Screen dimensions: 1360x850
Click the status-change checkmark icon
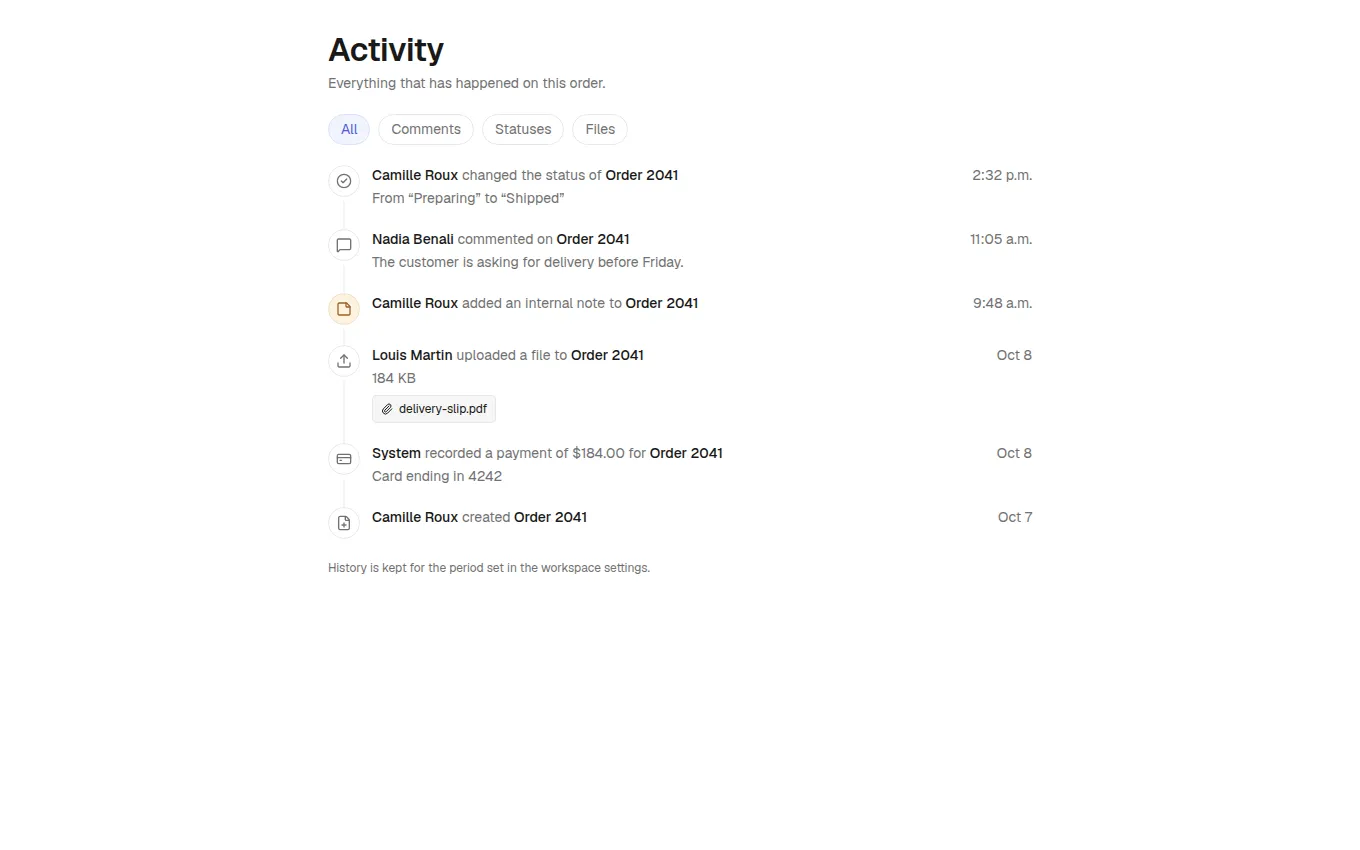344,181
